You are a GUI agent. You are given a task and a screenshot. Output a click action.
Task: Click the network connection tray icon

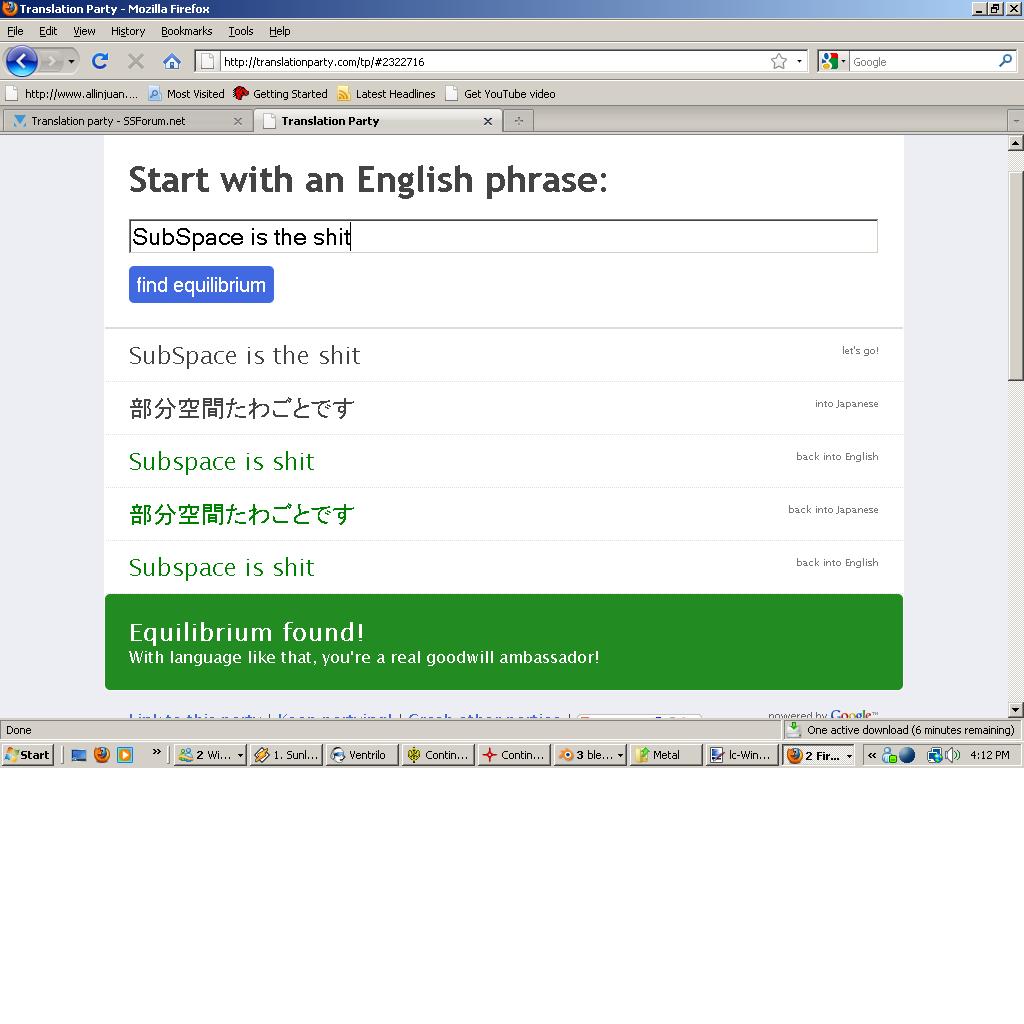[x=935, y=755]
